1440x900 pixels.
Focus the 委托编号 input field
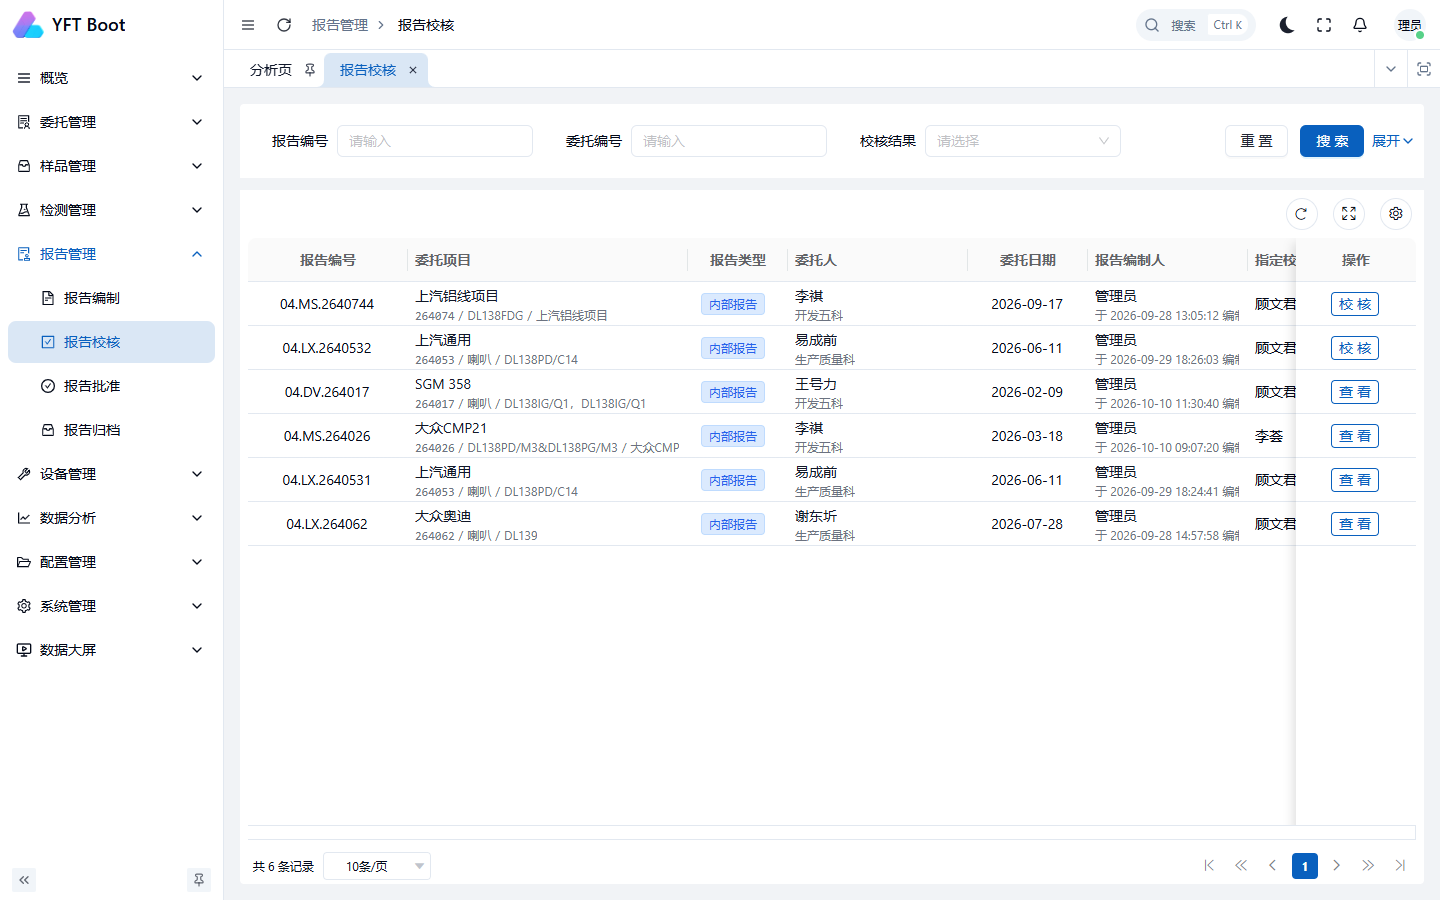coord(729,141)
